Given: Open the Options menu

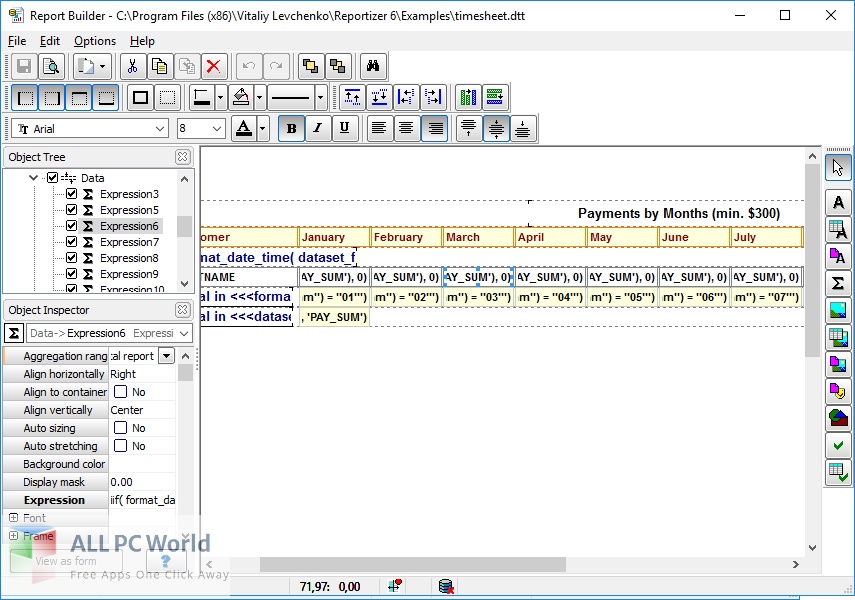Looking at the screenshot, I should pos(95,41).
